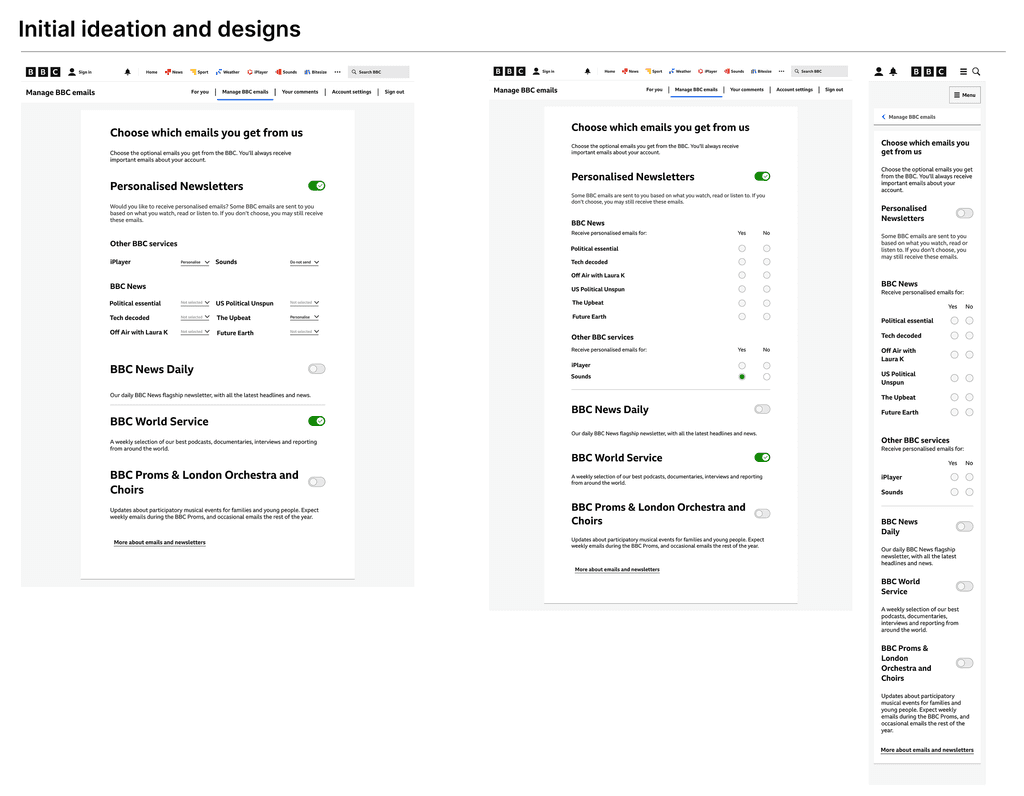Screen dimensions: 1024x796
Task: Click bell icon in mobile mockup header
Action: click(x=893, y=72)
